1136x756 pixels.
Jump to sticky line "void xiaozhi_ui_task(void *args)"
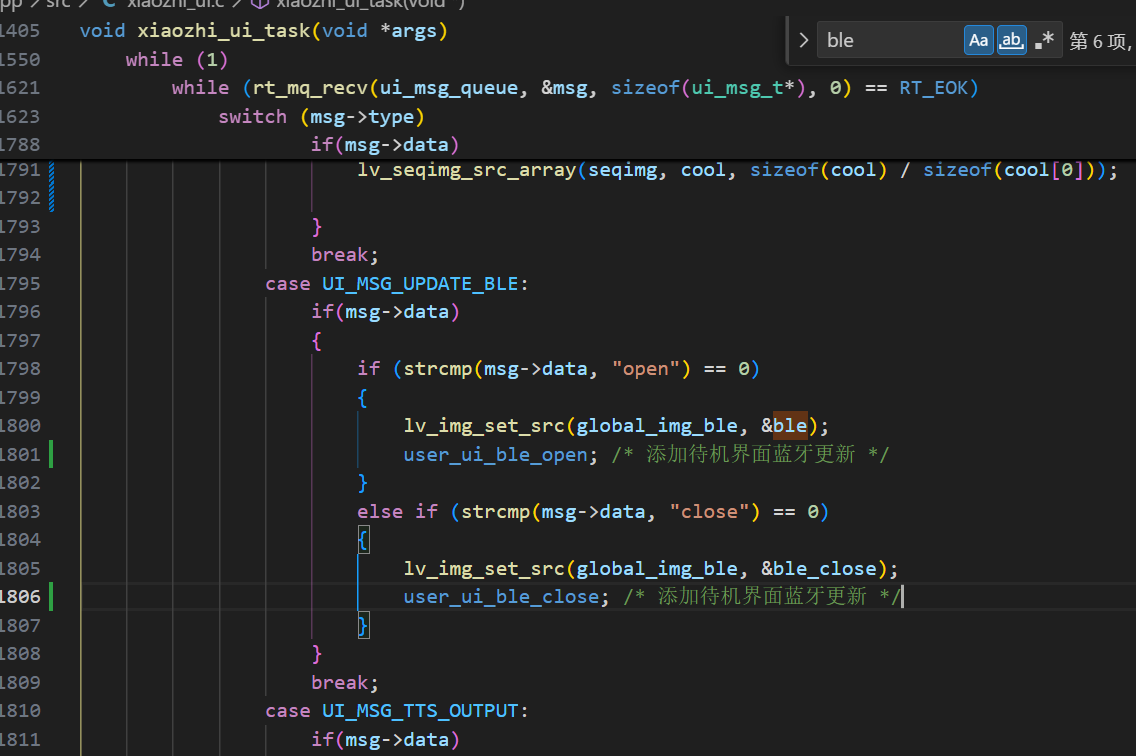coord(264,31)
